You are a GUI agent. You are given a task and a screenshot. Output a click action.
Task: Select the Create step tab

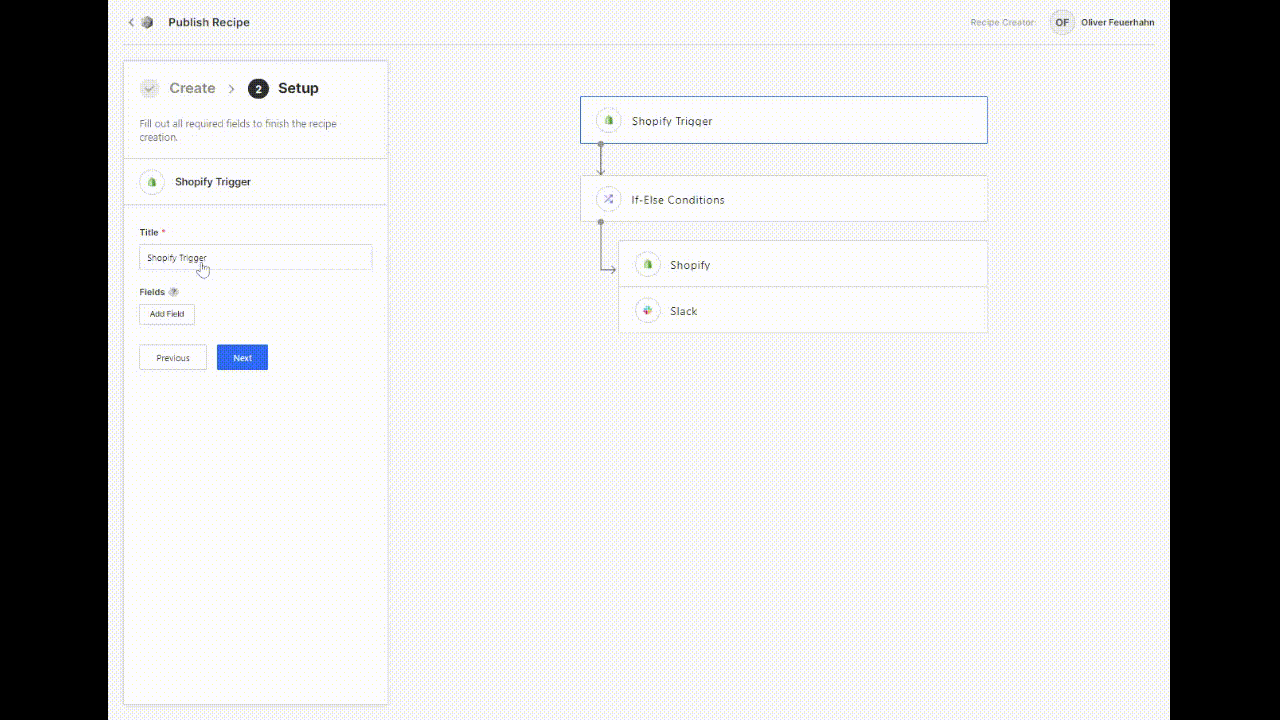point(178,89)
